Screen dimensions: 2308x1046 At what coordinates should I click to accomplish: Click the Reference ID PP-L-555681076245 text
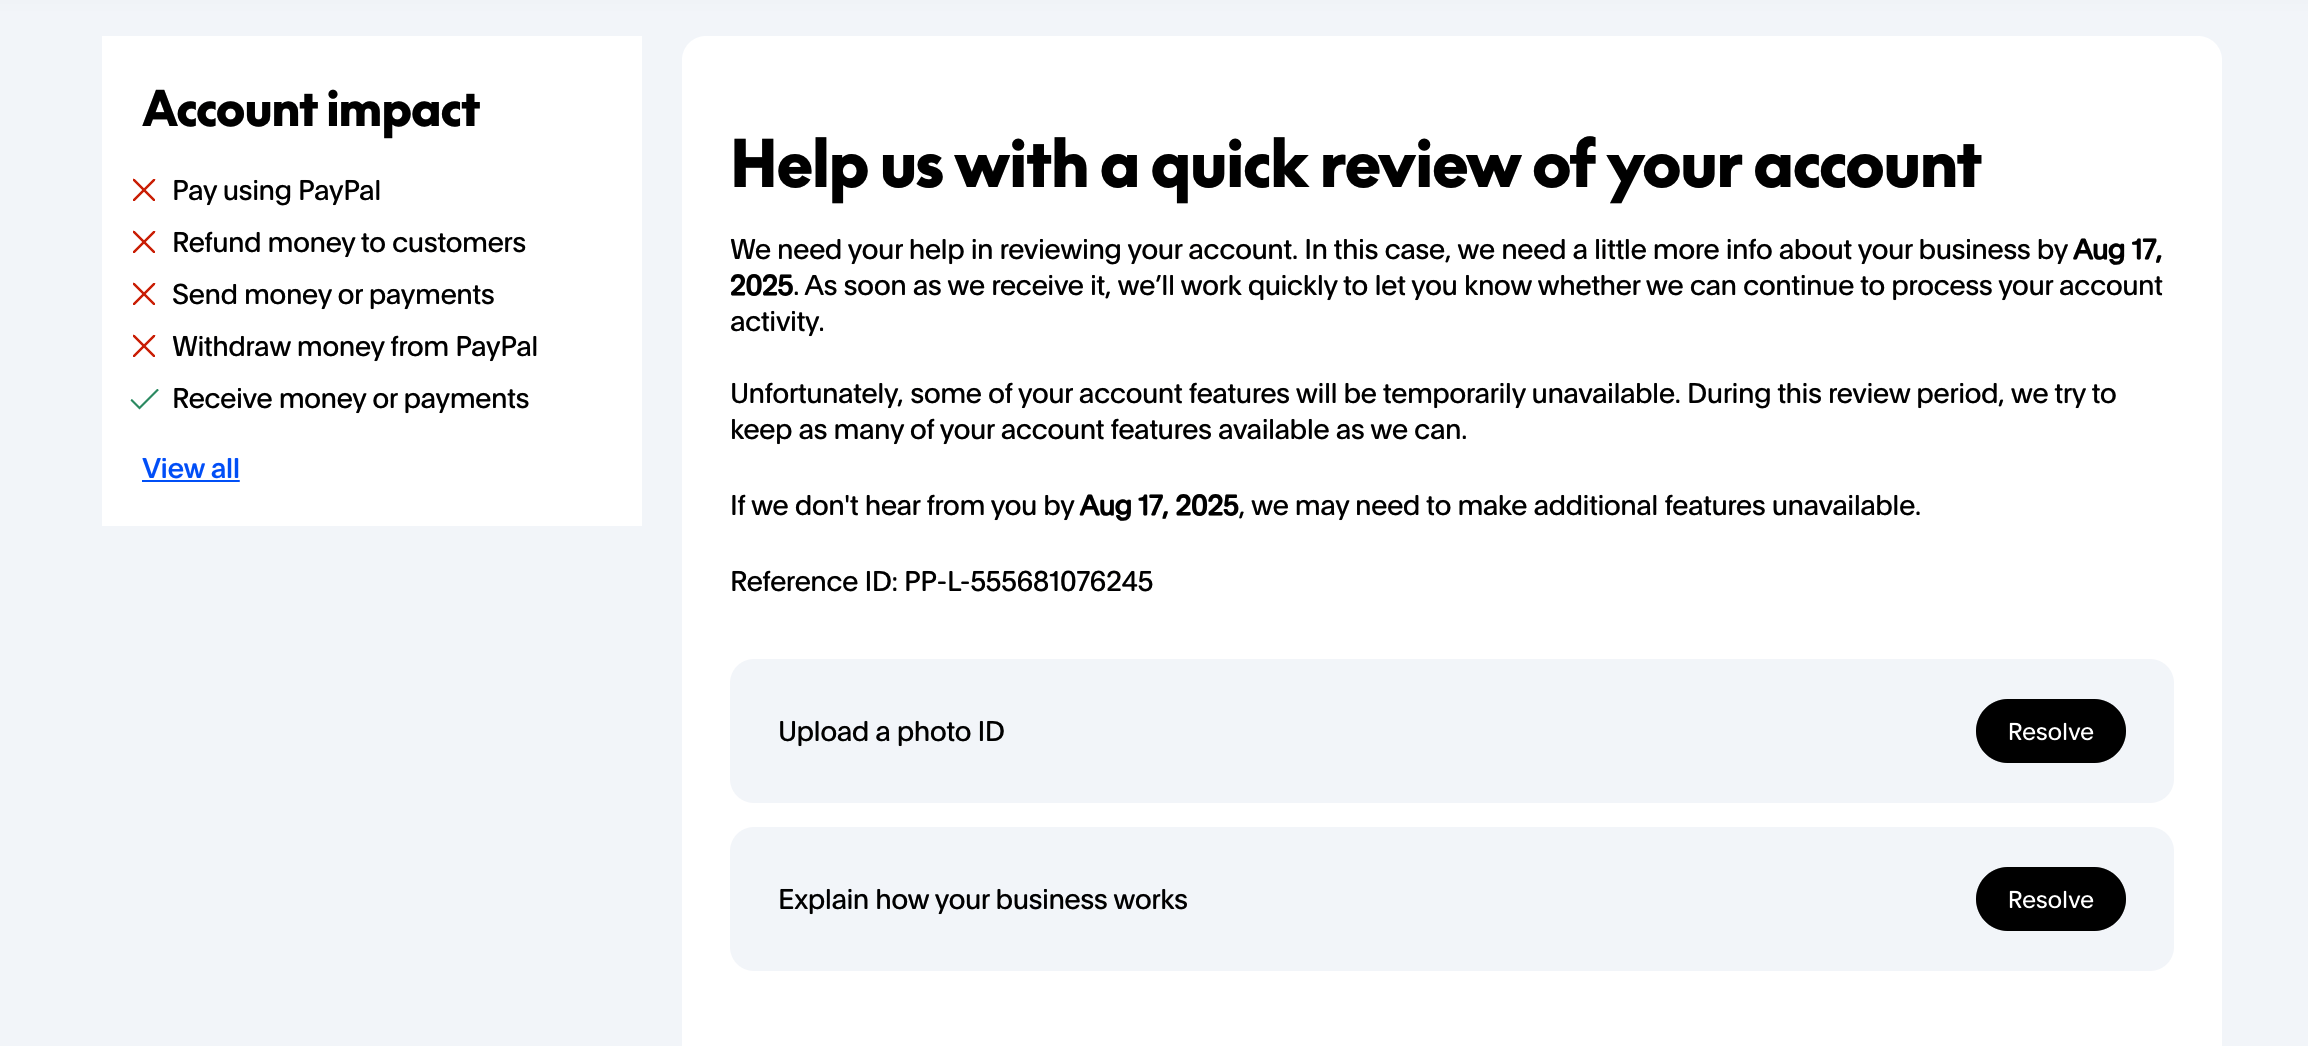click(x=941, y=581)
